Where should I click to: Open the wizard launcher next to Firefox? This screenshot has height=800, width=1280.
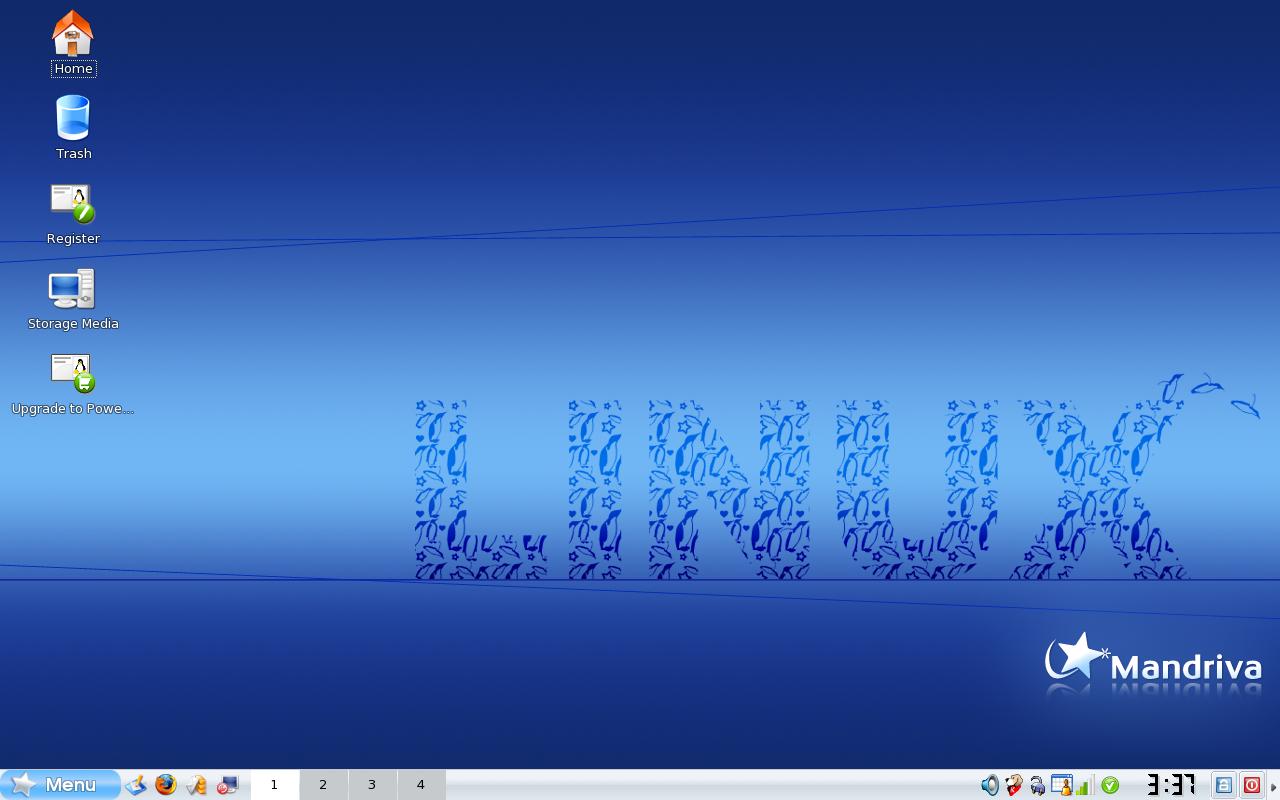(x=197, y=785)
